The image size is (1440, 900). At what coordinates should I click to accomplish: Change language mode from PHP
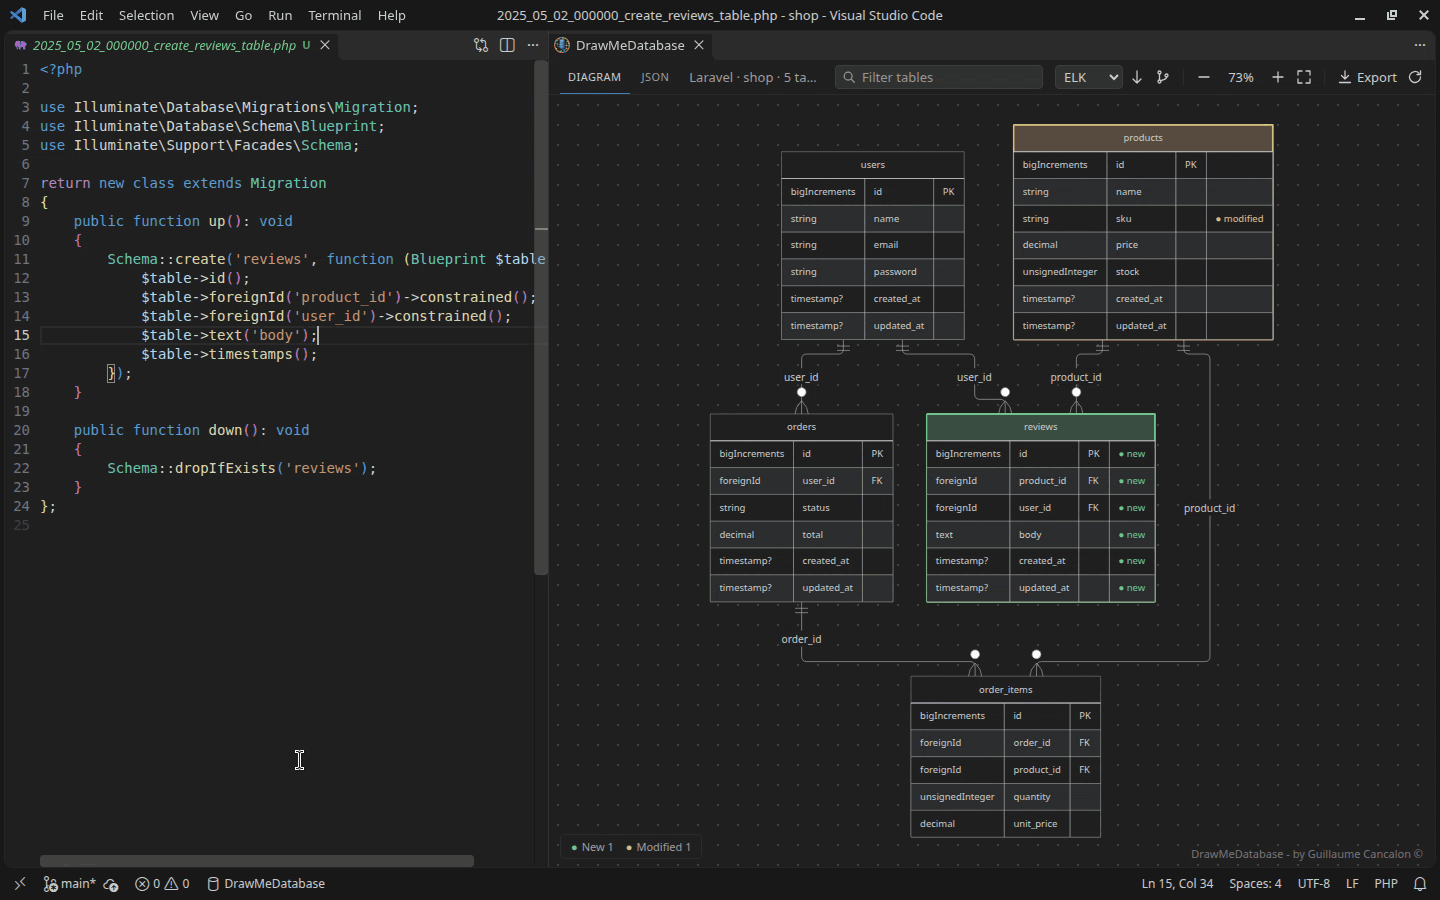pos(1386,884)
